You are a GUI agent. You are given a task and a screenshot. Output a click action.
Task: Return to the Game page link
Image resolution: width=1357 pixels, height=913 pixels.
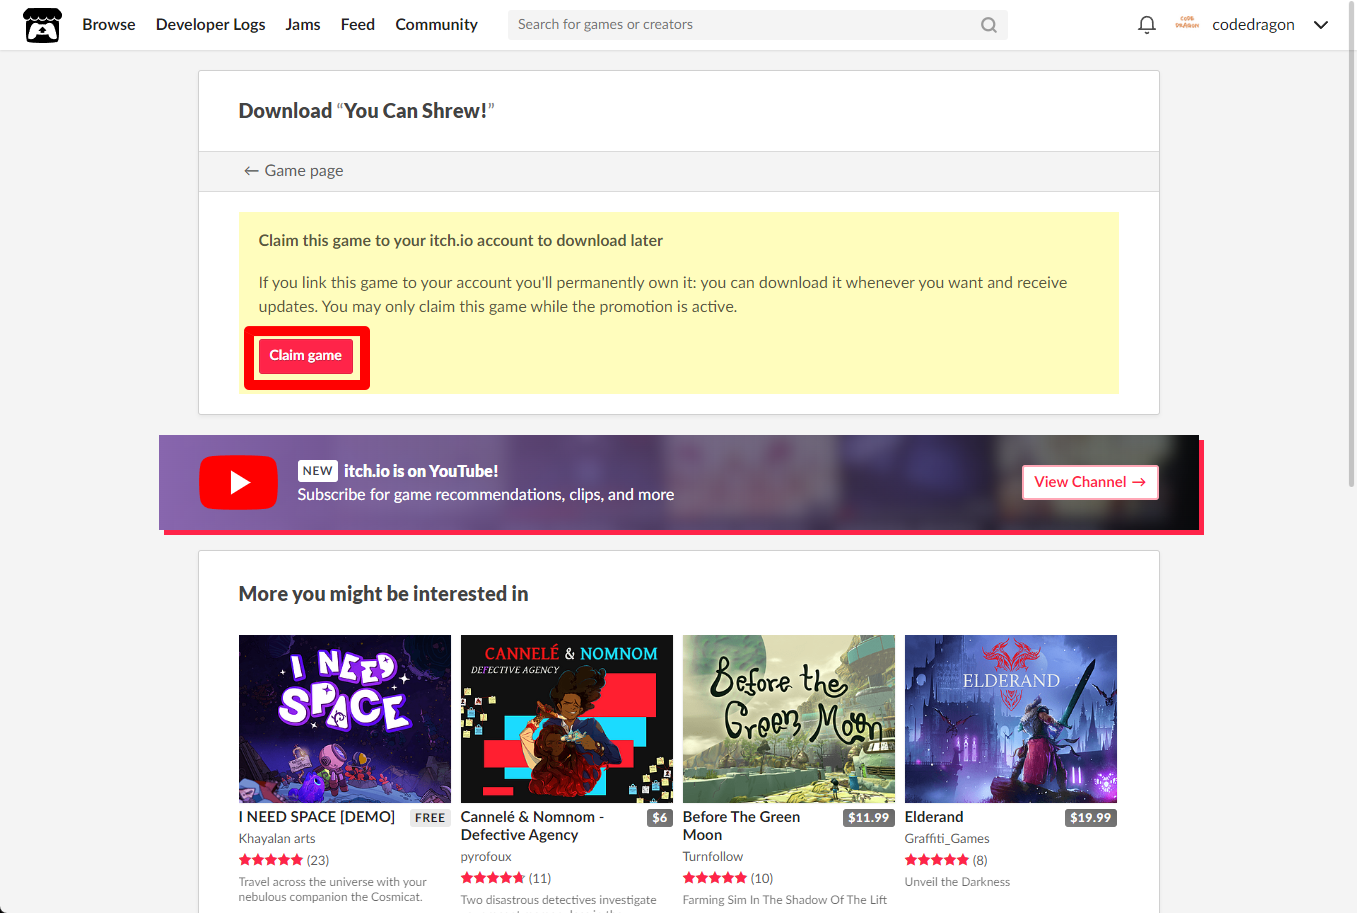pyautogui.click(x=294, y=171)
